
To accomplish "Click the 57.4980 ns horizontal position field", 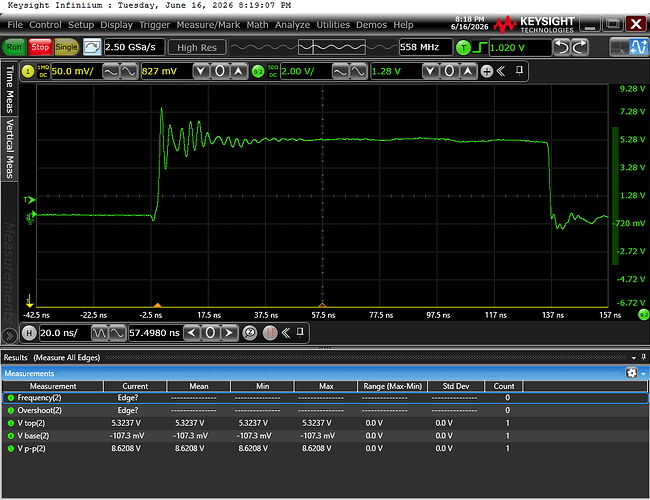I will (x=155, y=333).
